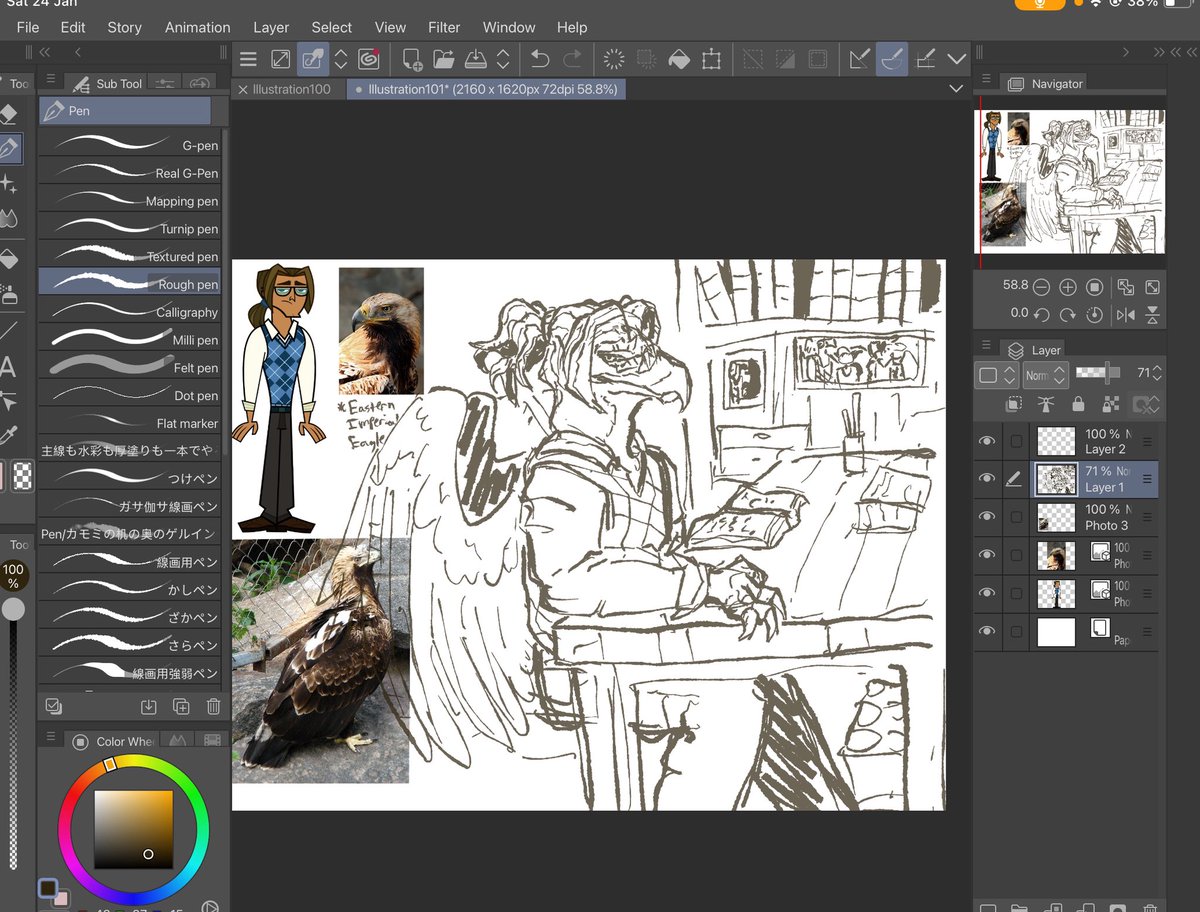Image resolution: width=1200 pixels, height=912 pixels.
Task: Select the Blend tool in the tool palette
Action: [x=8, y=218]
